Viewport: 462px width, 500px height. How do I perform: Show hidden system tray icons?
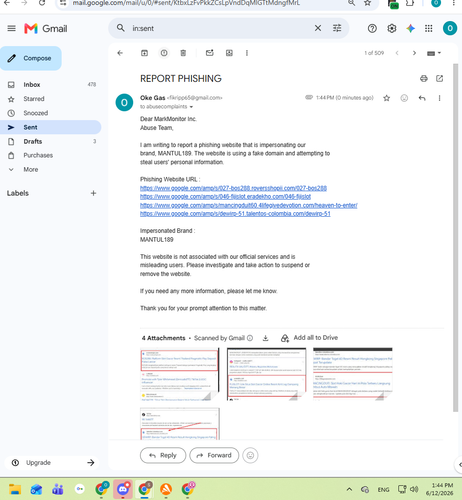349,489
